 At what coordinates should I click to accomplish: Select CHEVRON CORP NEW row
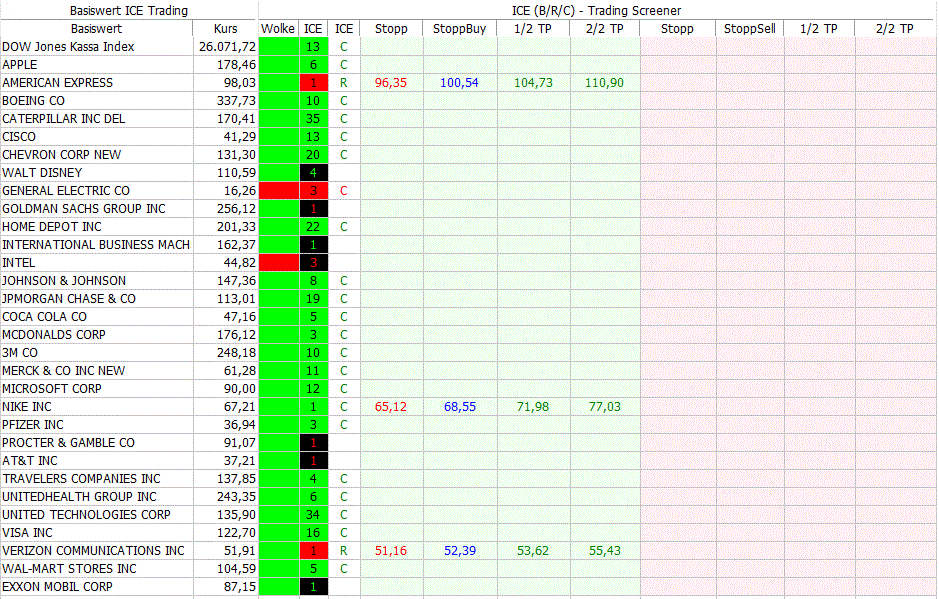point(62,155)
